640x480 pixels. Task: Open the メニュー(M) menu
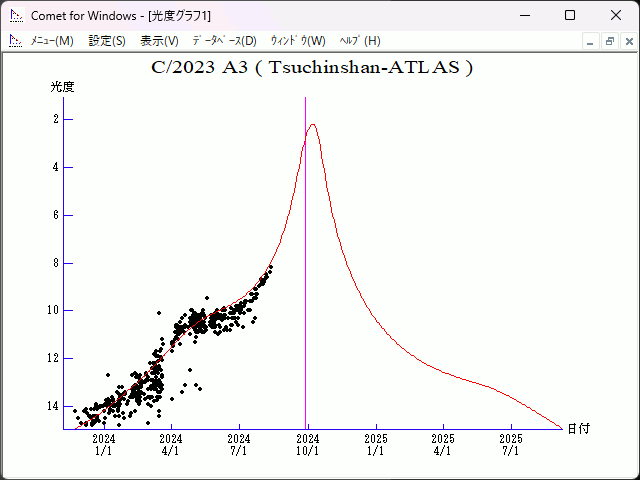[52, 41]
